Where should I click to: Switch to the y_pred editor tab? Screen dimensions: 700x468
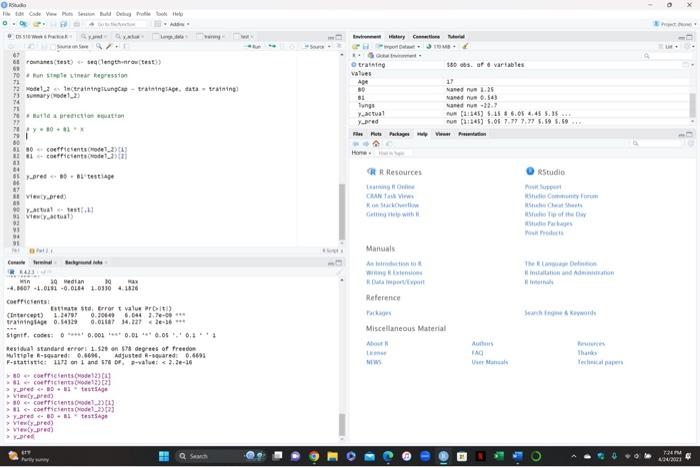94,37
